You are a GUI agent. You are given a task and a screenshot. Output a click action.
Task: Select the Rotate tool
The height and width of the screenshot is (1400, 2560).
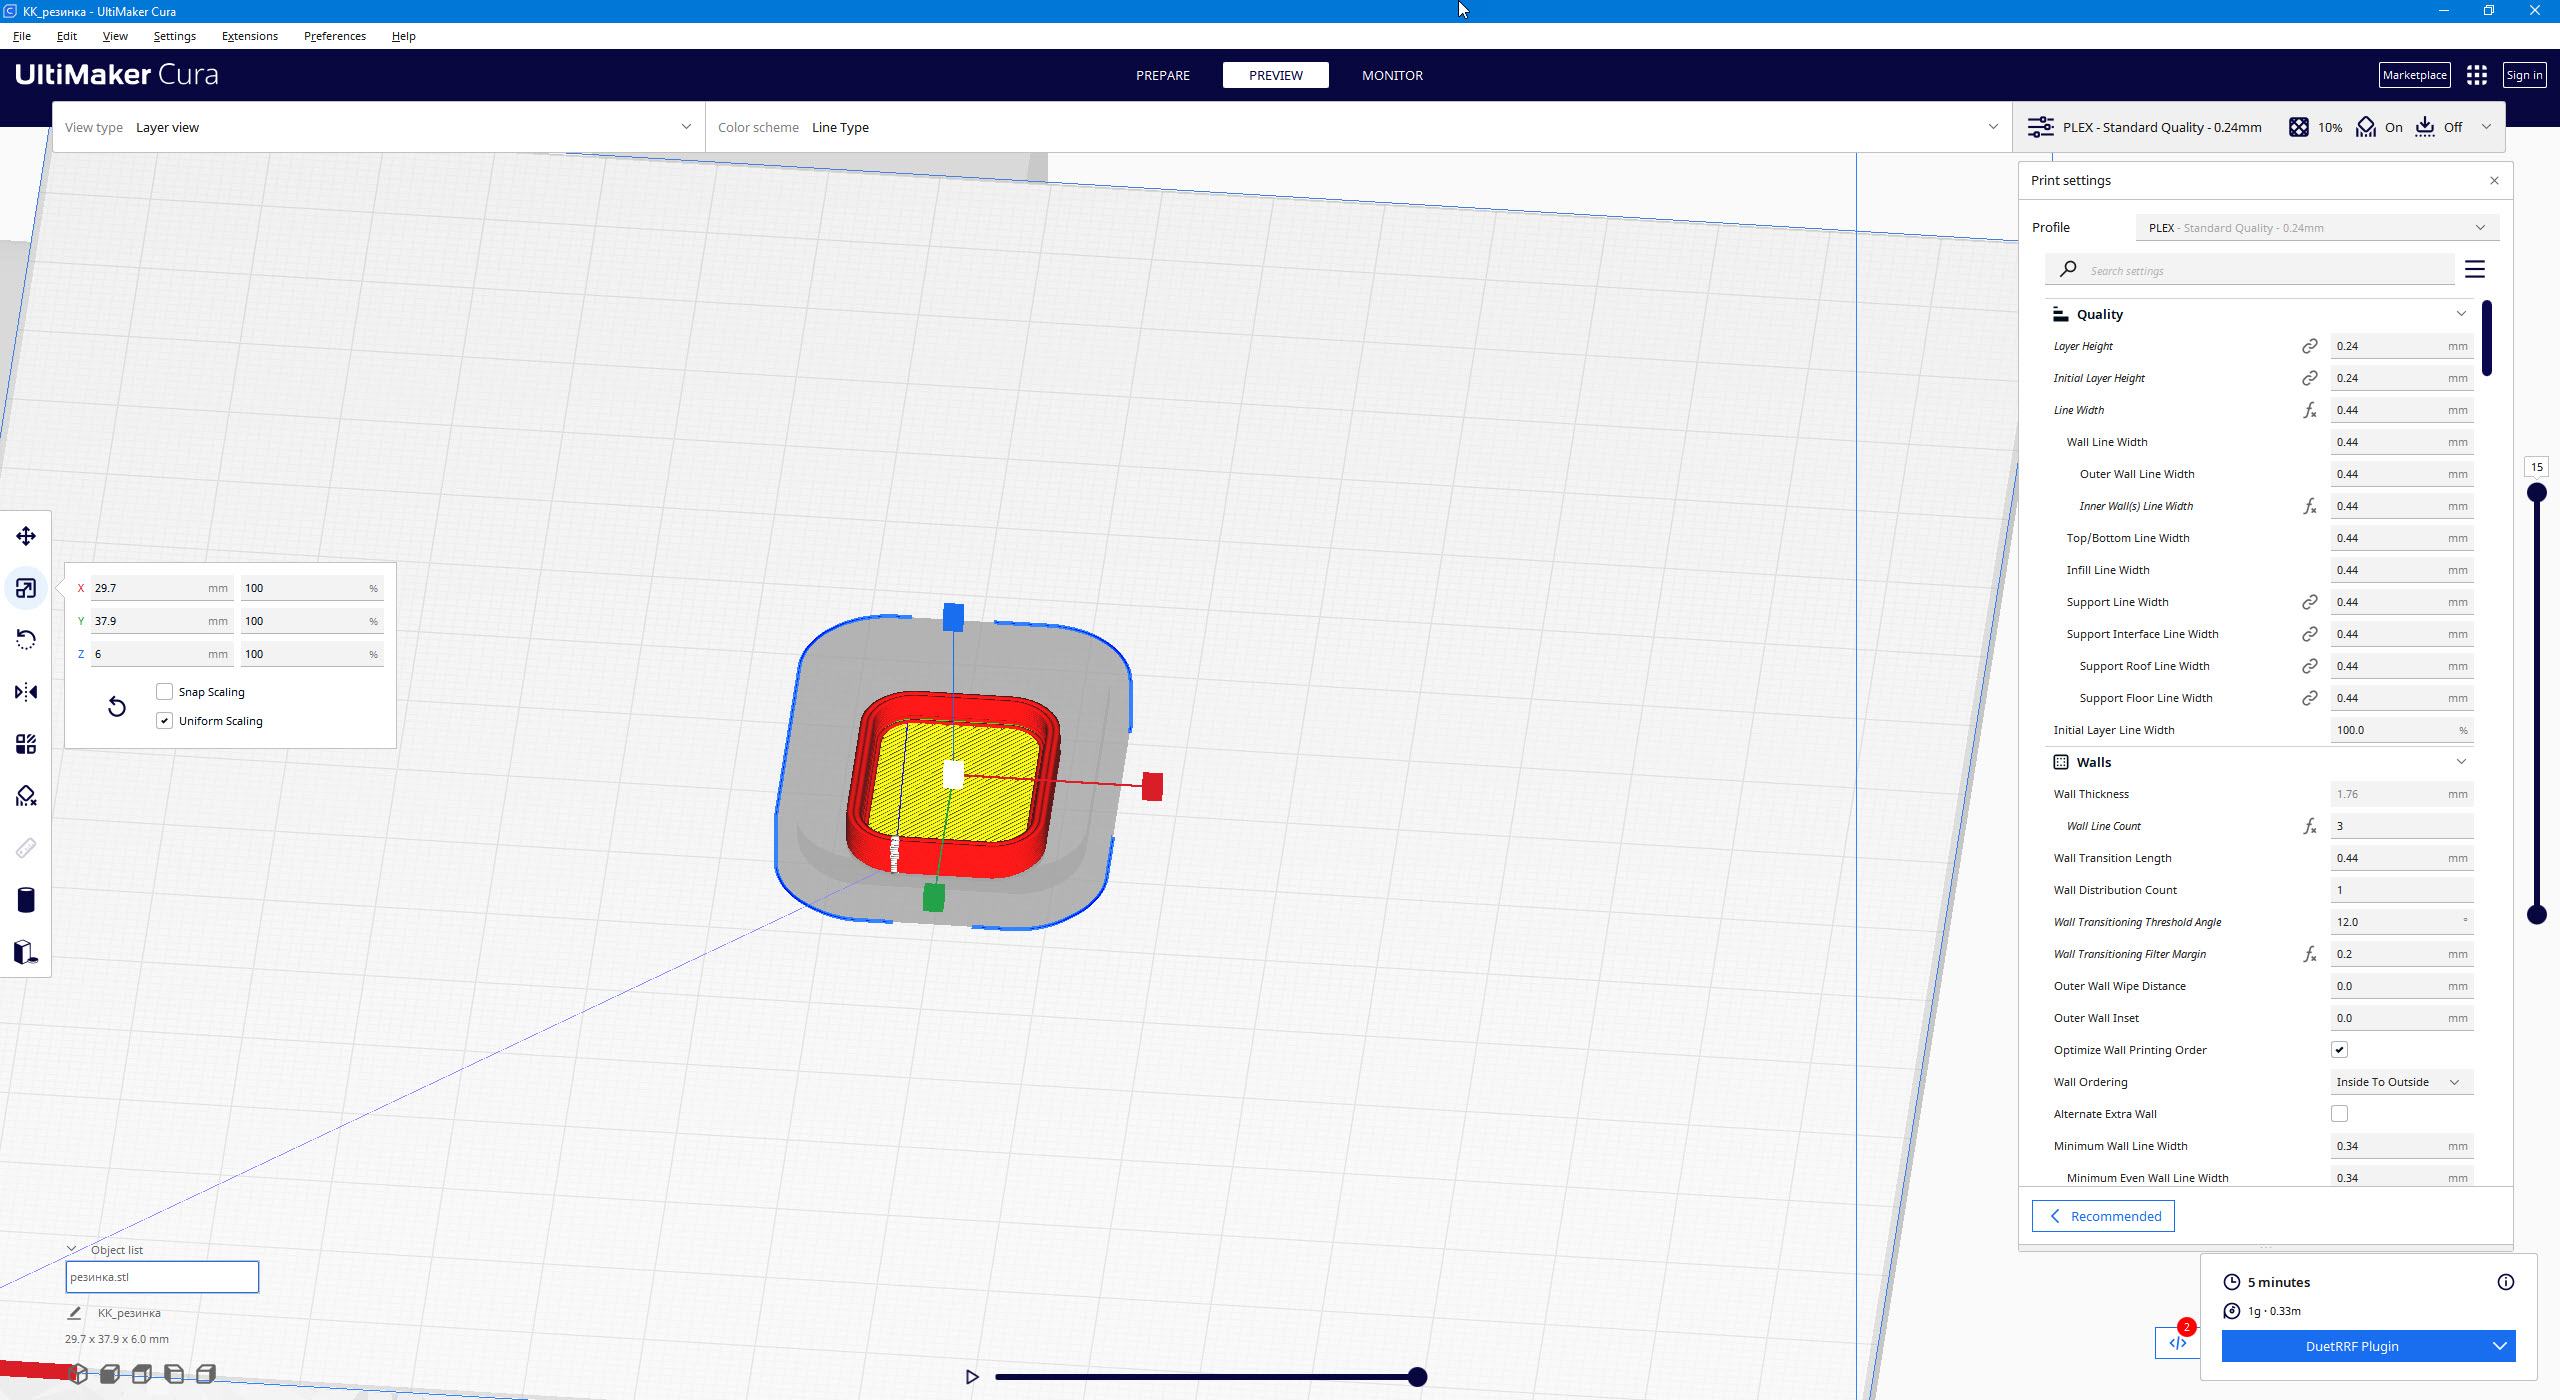[25, 640]
